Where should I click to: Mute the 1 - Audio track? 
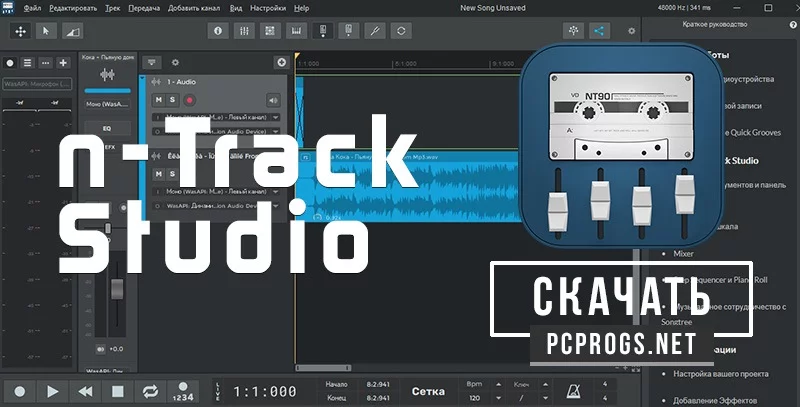[159, 100]
